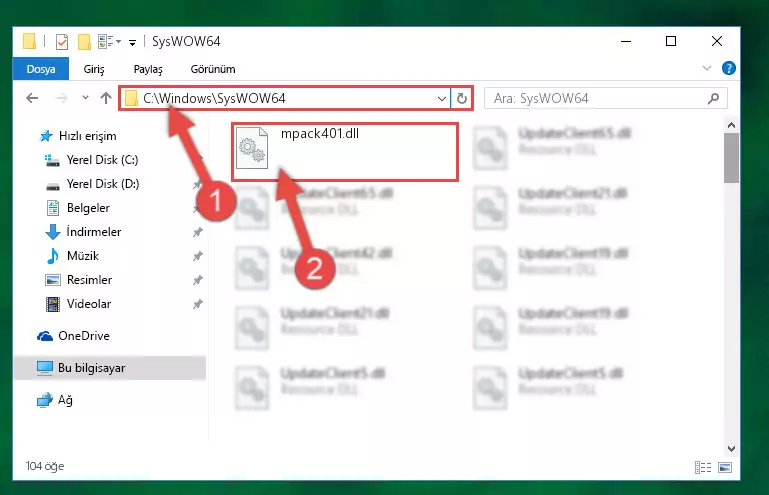Select the mpack401.dll file icon
Image resolution: width=769 pixels, height=495 pixels.
pos(252,148)
